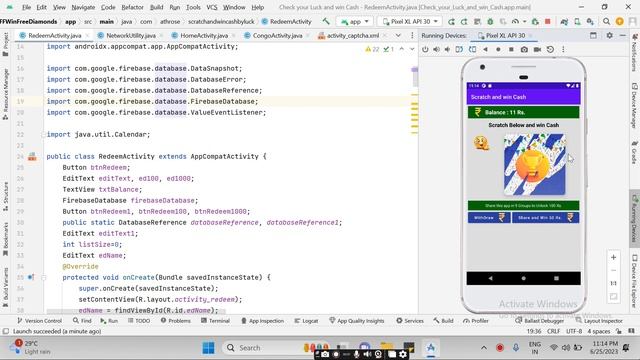The height and width of the screenshot is (360, 640).
Task: Click the emulator volume up icon
Action: pos(436,49)
